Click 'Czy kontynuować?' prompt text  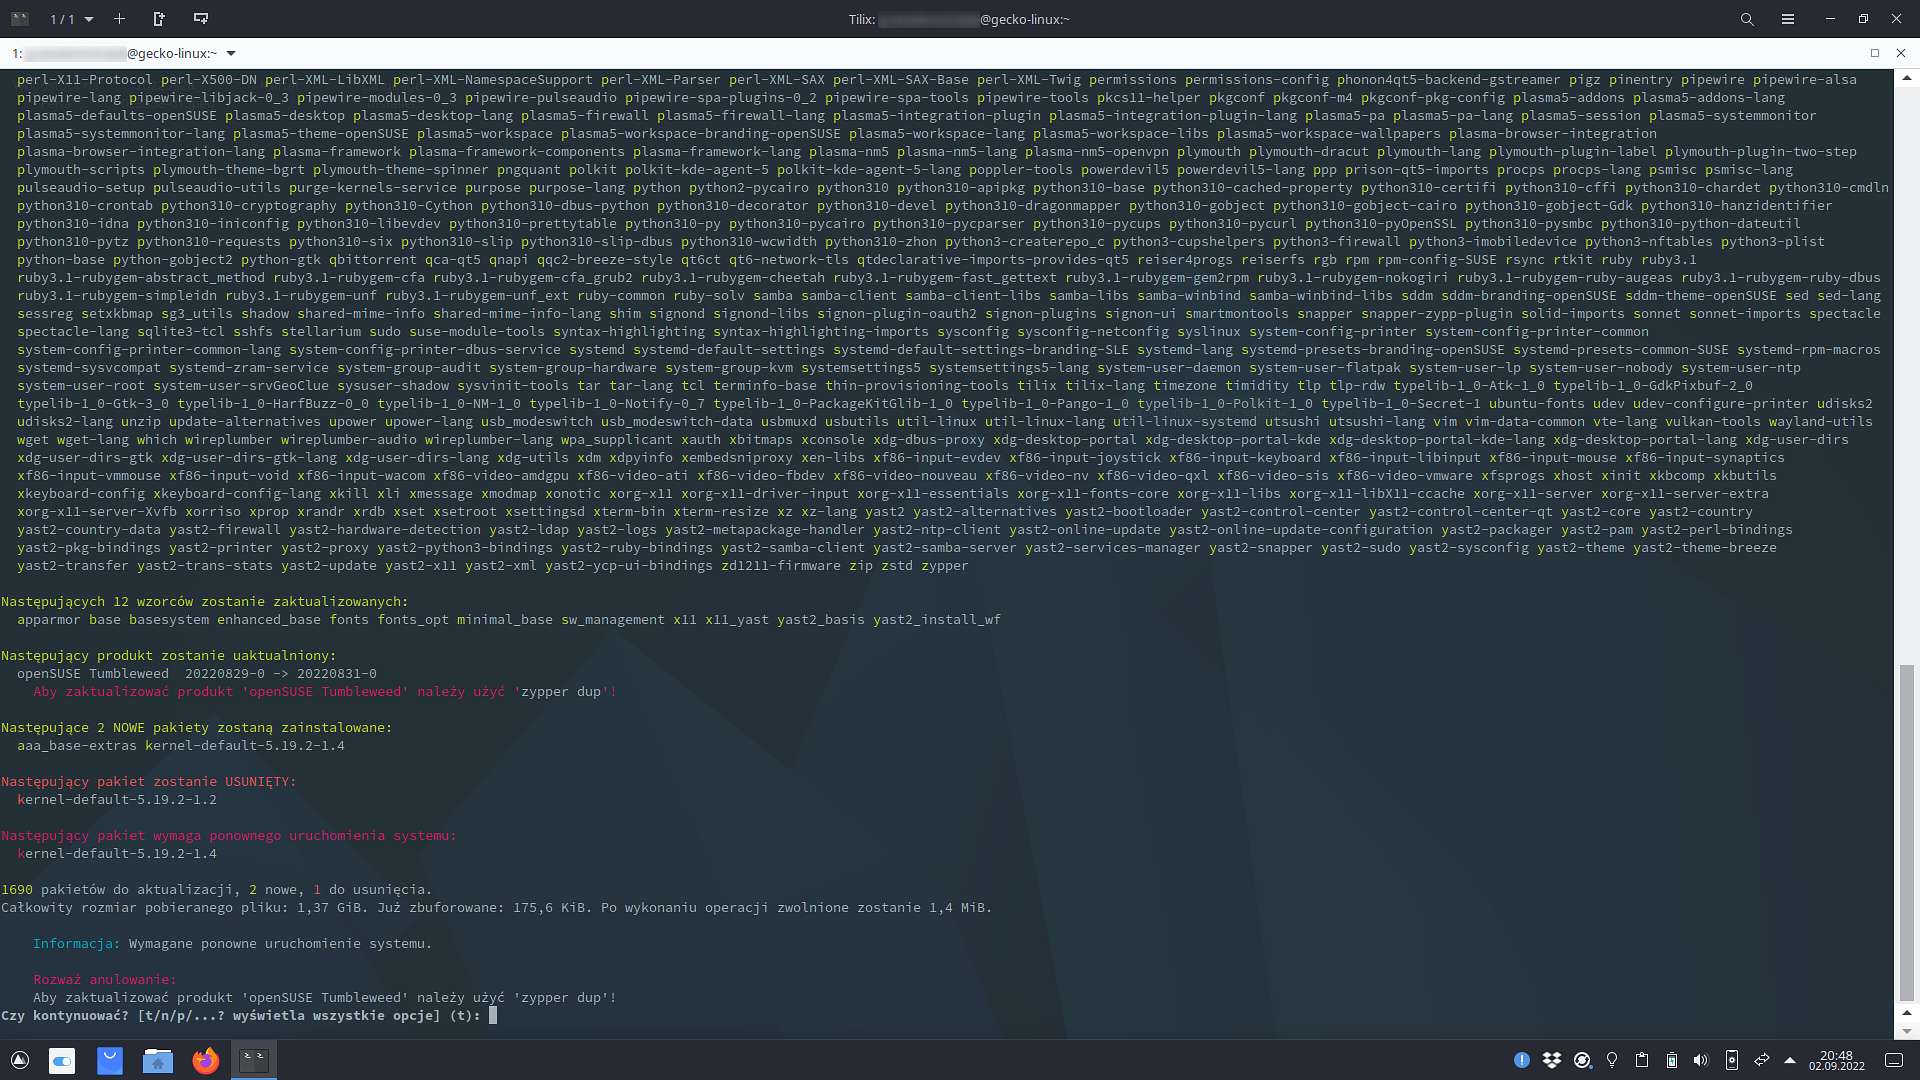[65, 1015]
